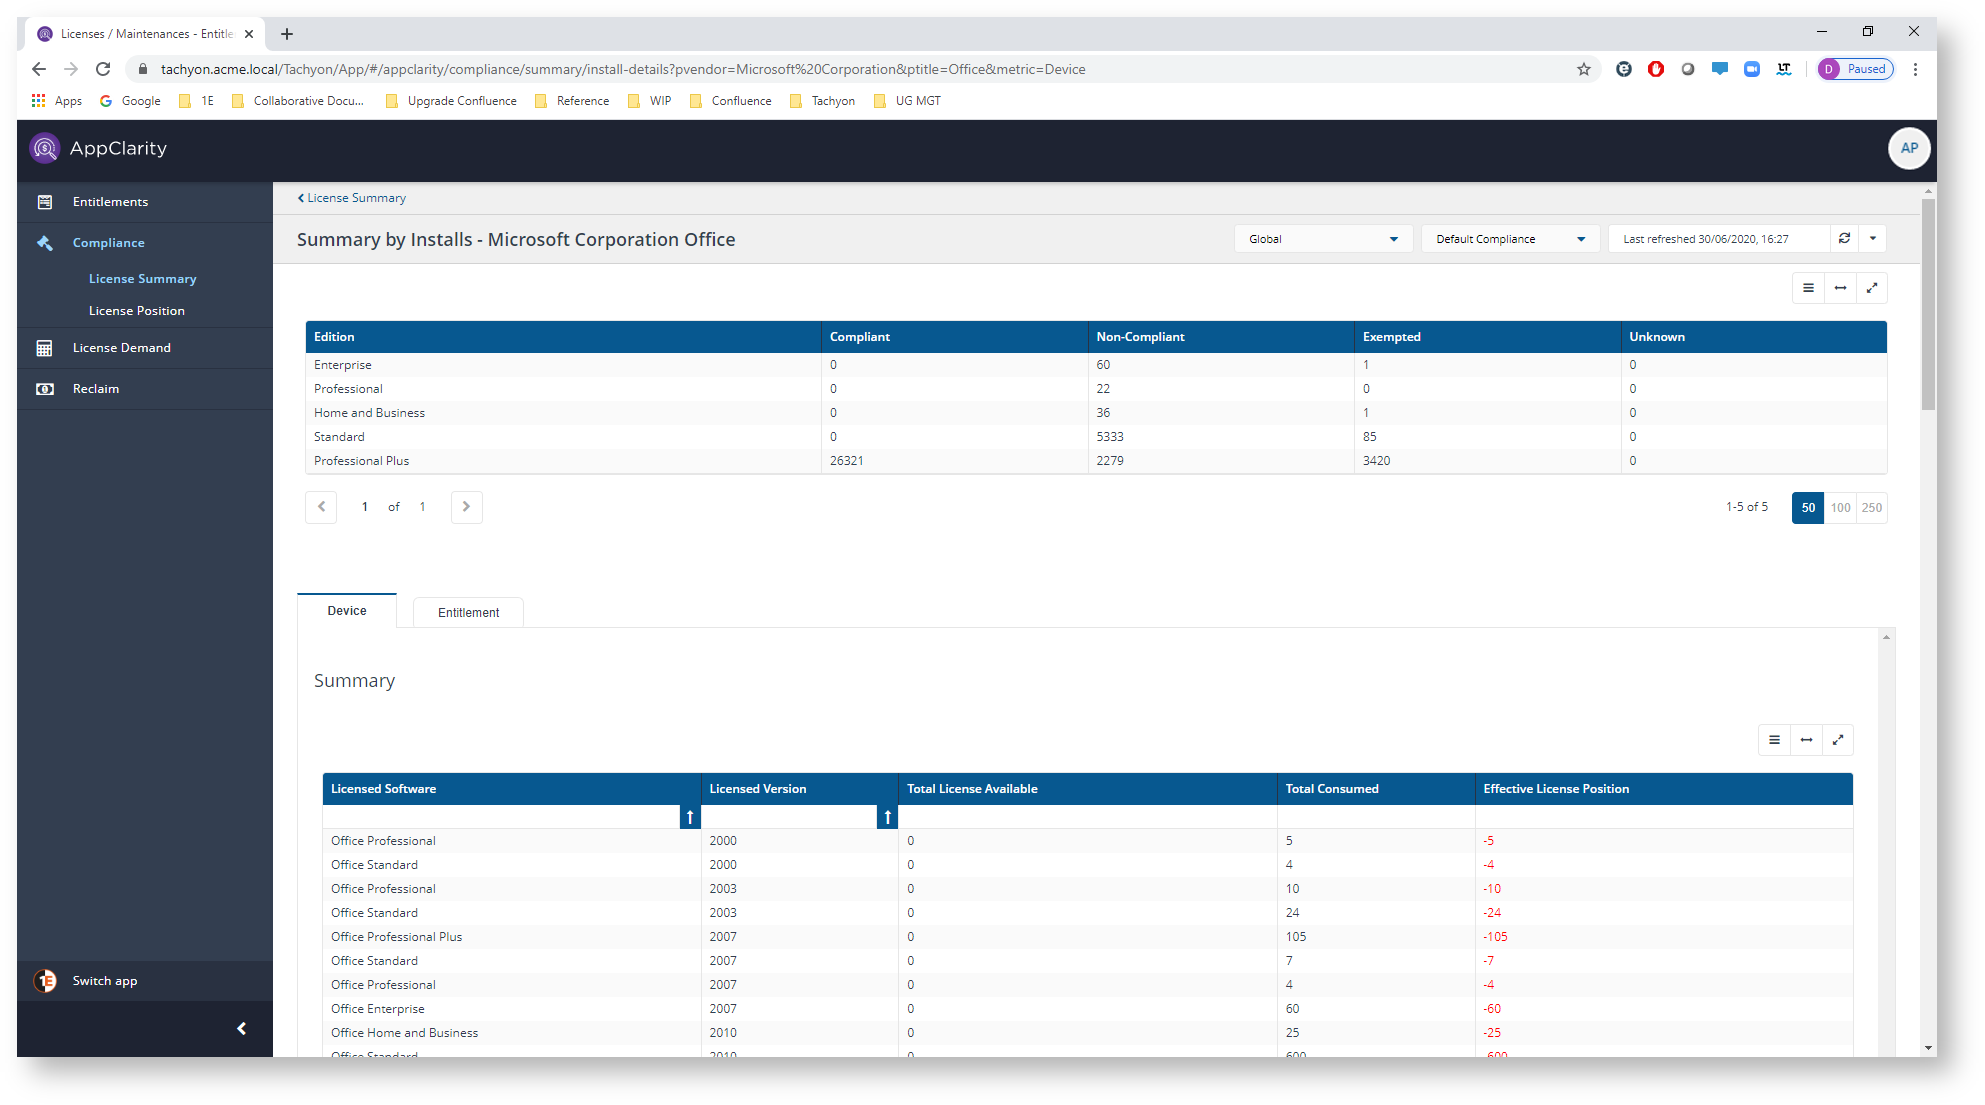Open the Chrome three-dot menu
The height and width of the screenshot is (1105, 1985).
1916,69
